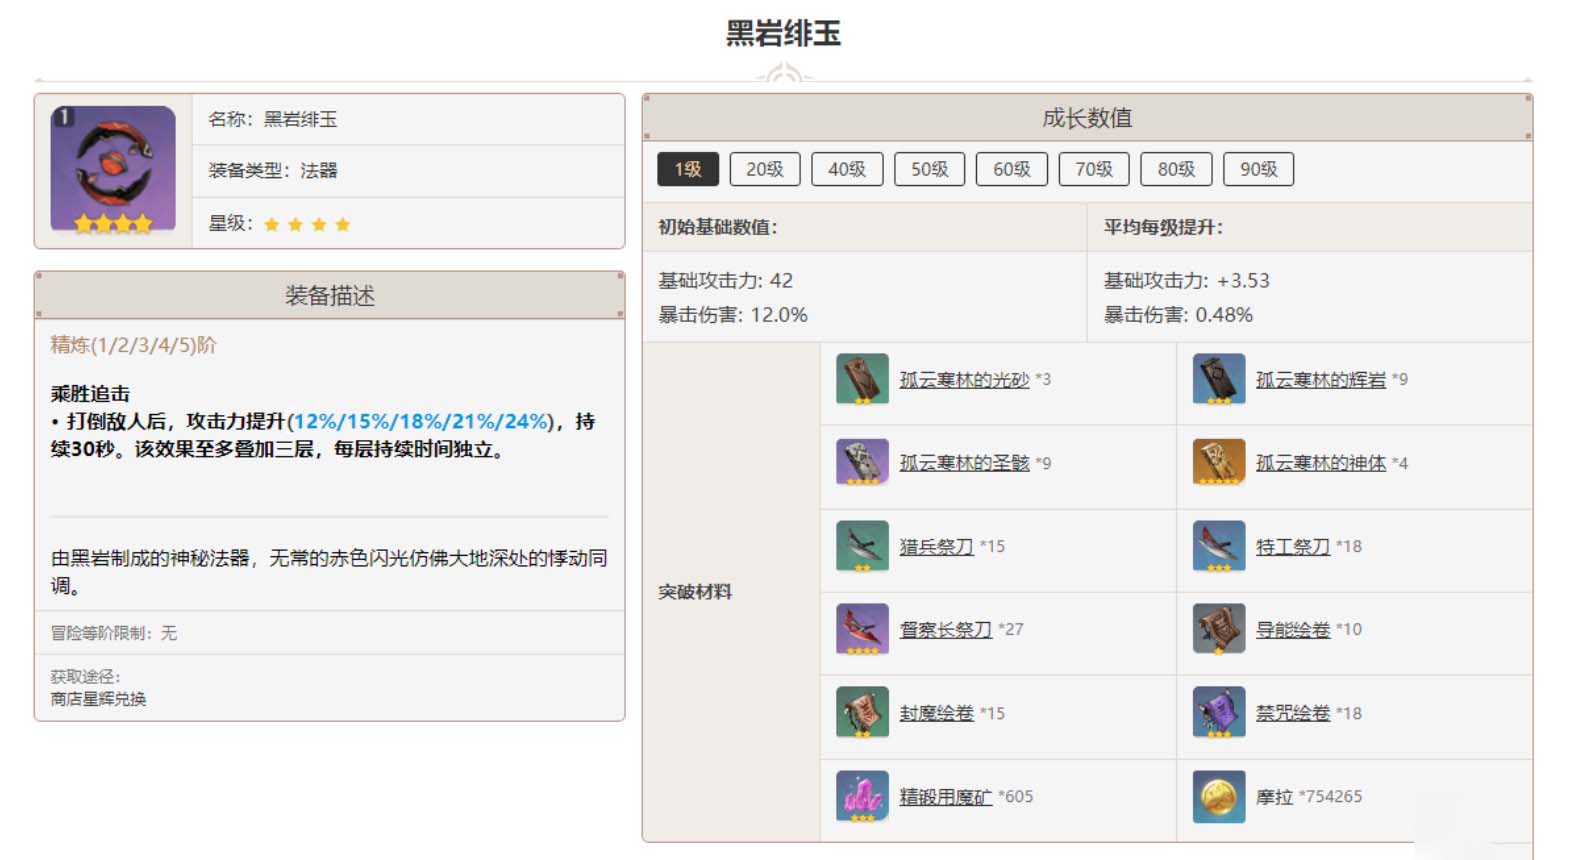Select the 1级 level tab
Screen dimensions: 1570x860
pos(688,169)
